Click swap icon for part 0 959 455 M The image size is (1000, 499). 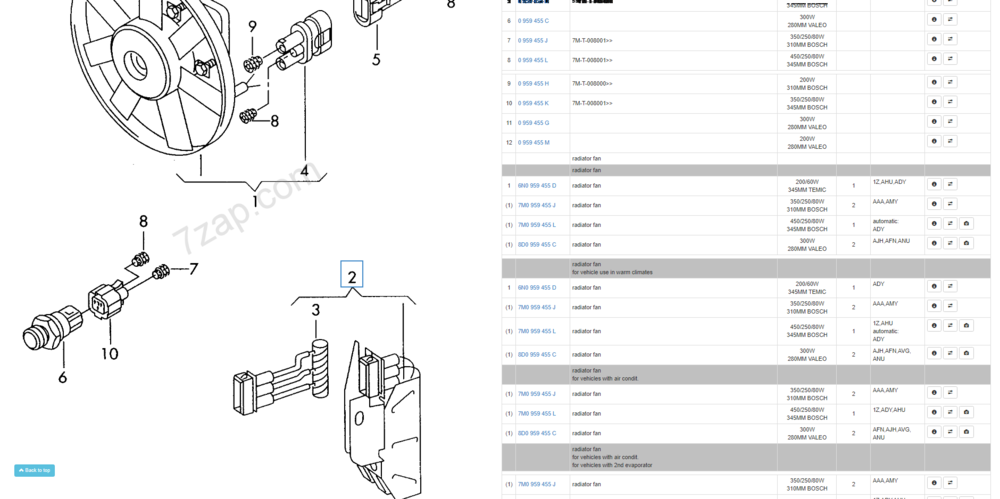950,141
